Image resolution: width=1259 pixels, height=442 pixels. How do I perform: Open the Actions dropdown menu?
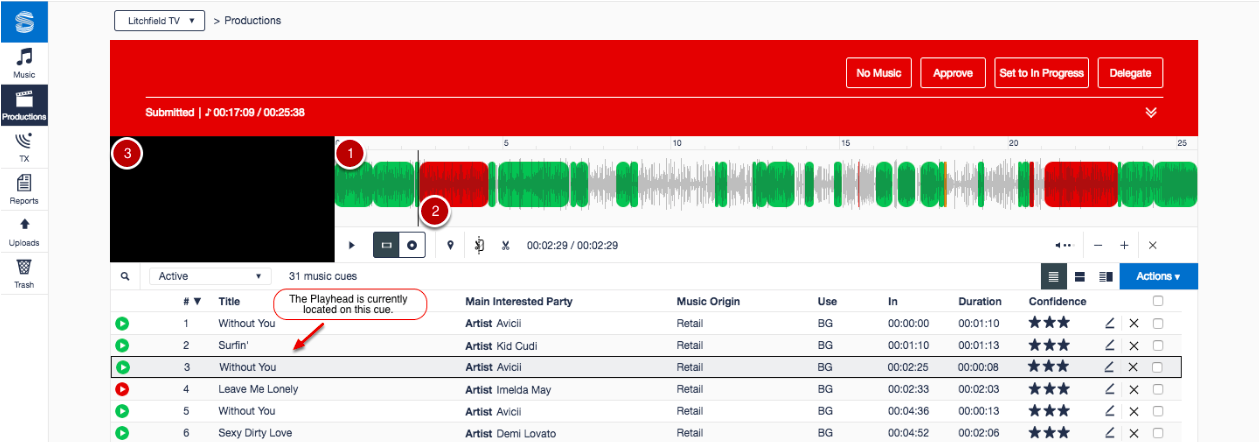click(1158, 276)
